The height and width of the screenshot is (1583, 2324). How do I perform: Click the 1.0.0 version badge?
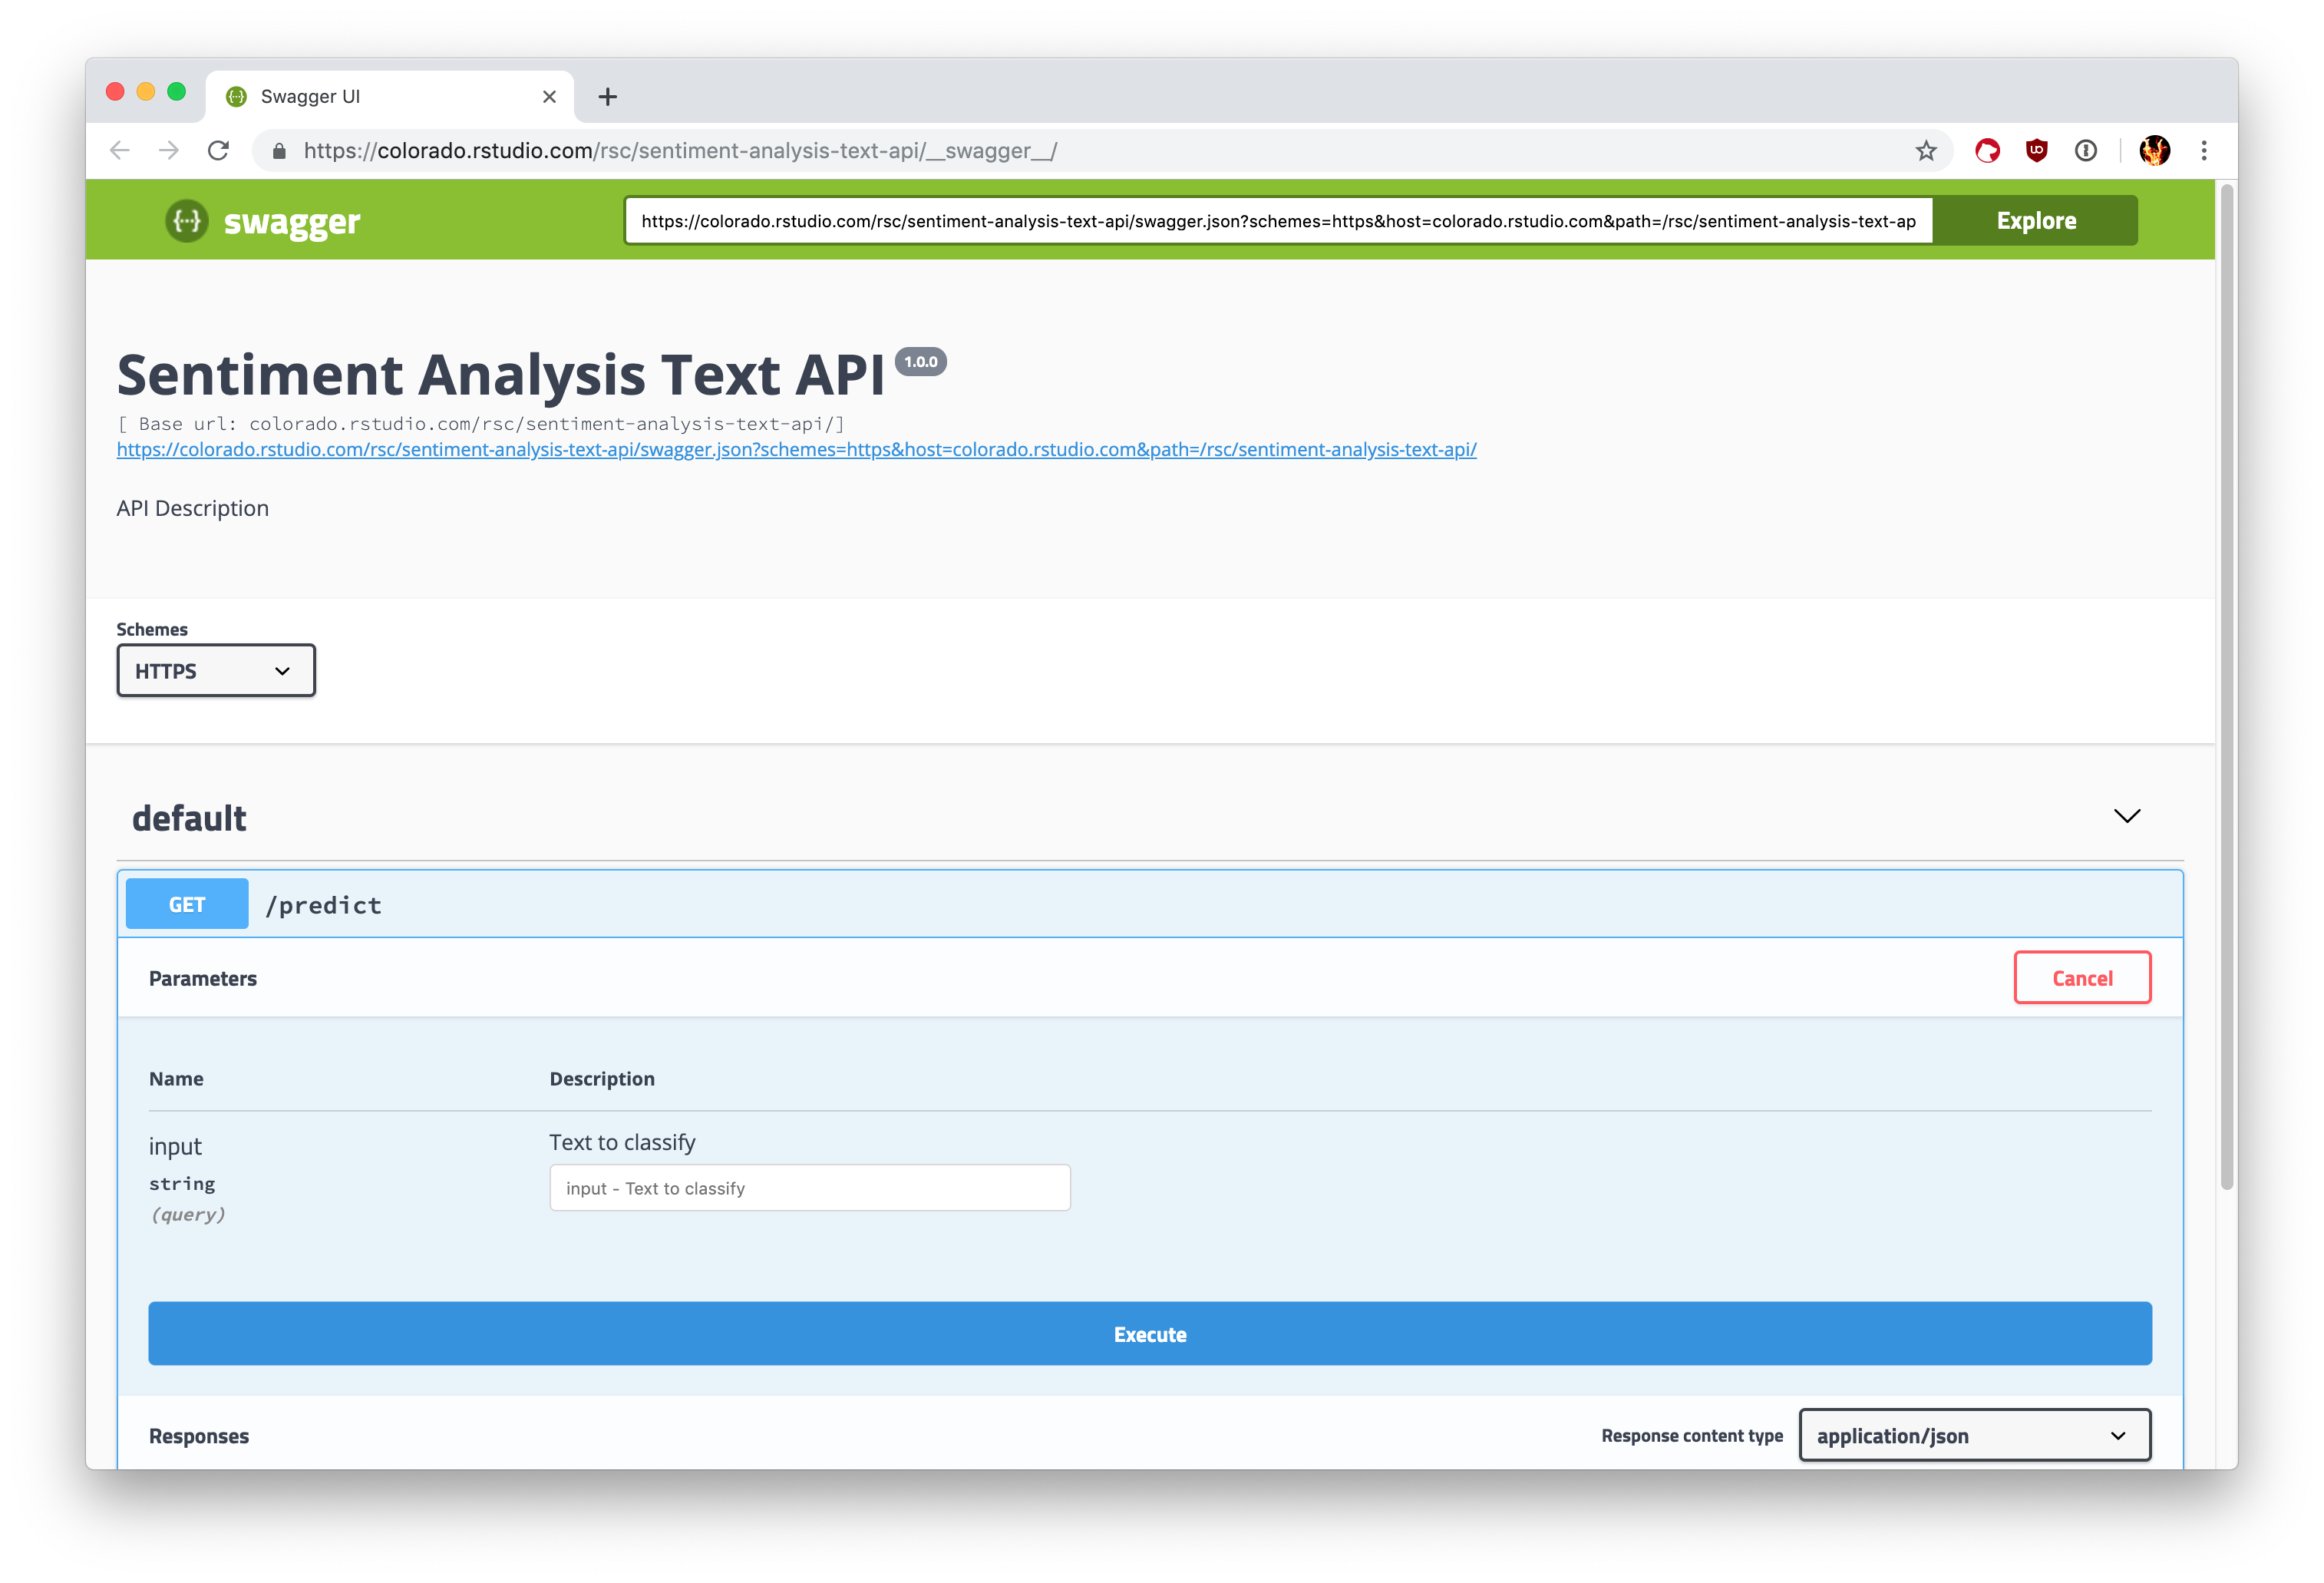pyautogui.click(x=920, y=362)
